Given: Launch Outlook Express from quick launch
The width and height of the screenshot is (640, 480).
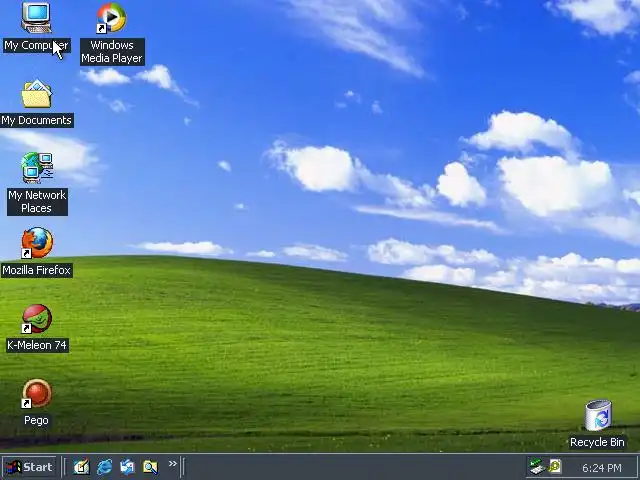Looking at the screenshot, I should click(127, 467).
